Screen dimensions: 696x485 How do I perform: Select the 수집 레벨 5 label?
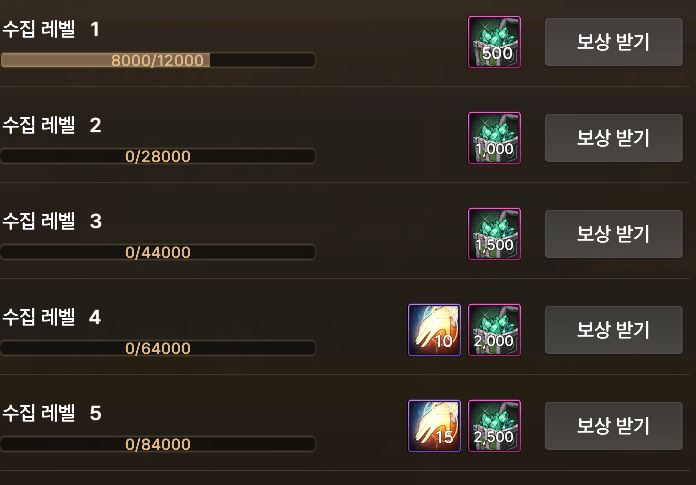[52, 413]
